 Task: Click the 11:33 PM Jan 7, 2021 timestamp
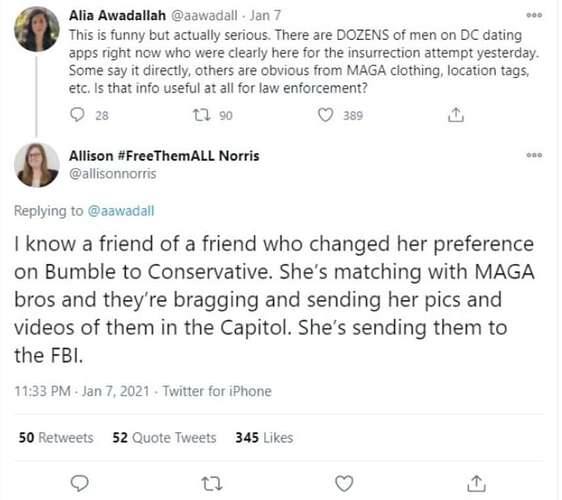click(82, 391)
